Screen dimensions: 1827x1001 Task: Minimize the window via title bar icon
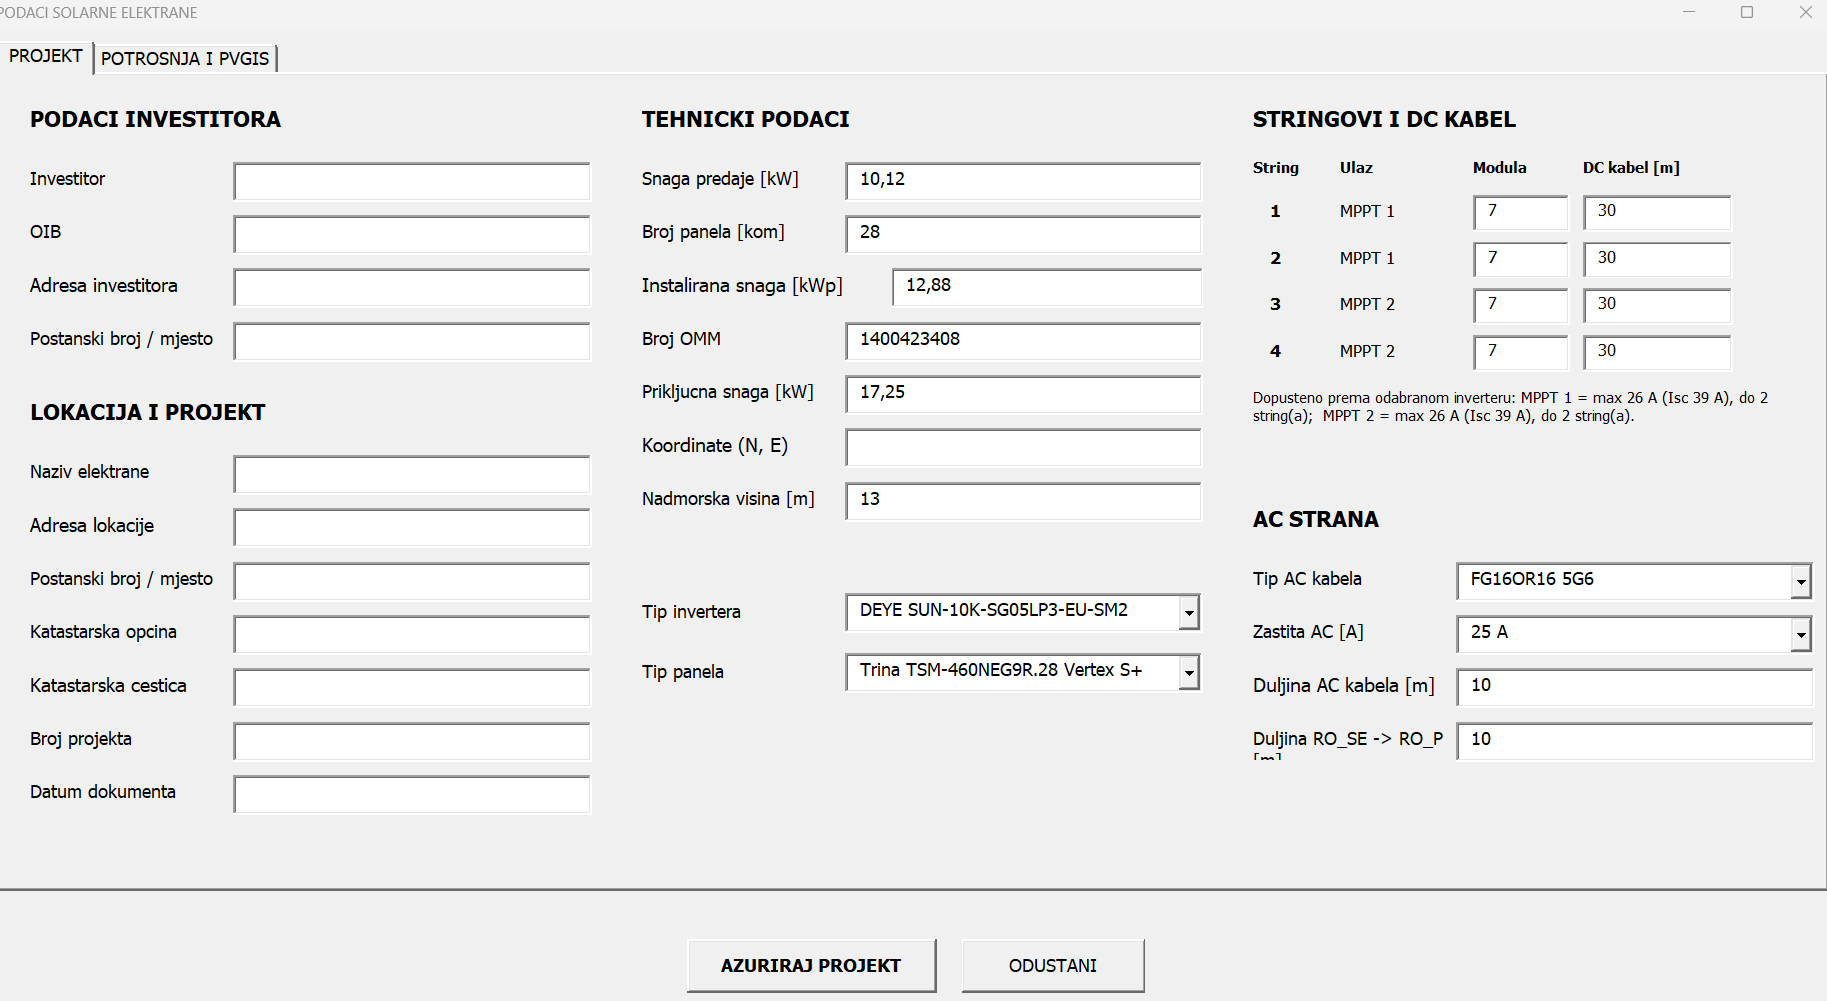point(1689,12)
